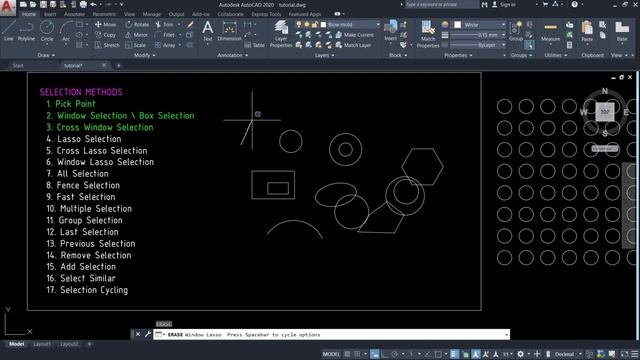640x360 pixels.
Task: Switch to the View ribbon tab
Action: click(129, 14)
